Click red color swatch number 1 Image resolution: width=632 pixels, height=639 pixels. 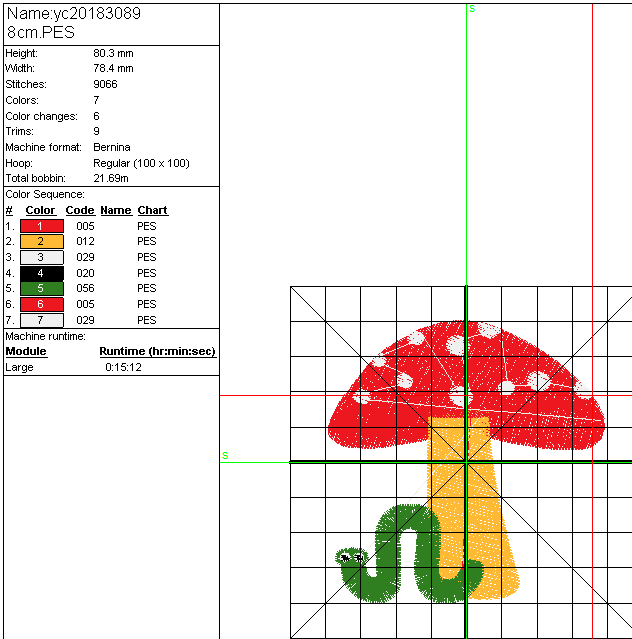(42, 226)
